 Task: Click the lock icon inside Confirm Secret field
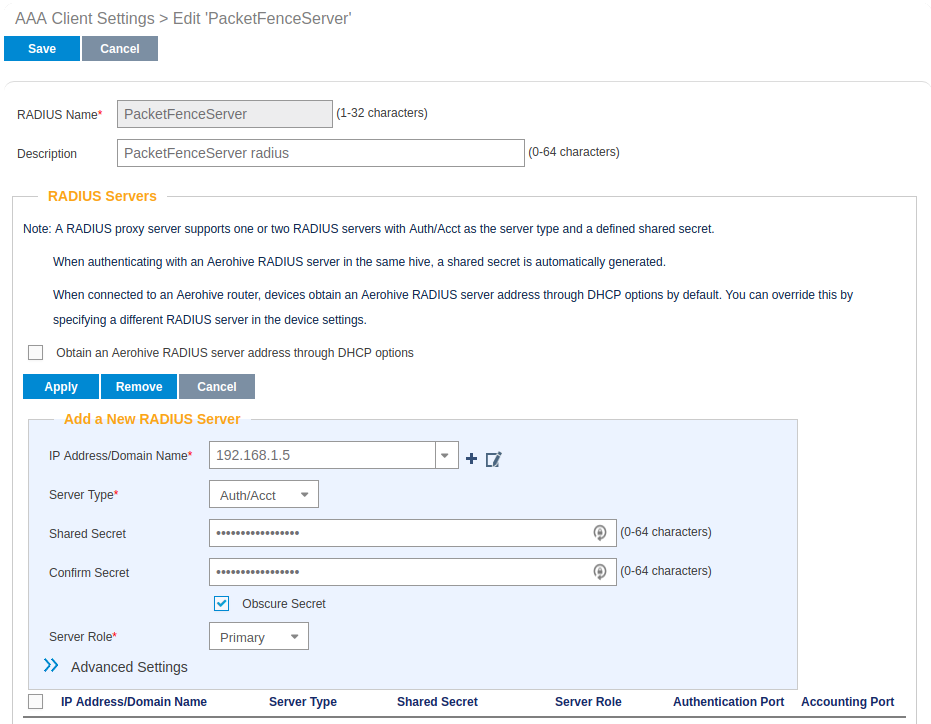(600, 571)
